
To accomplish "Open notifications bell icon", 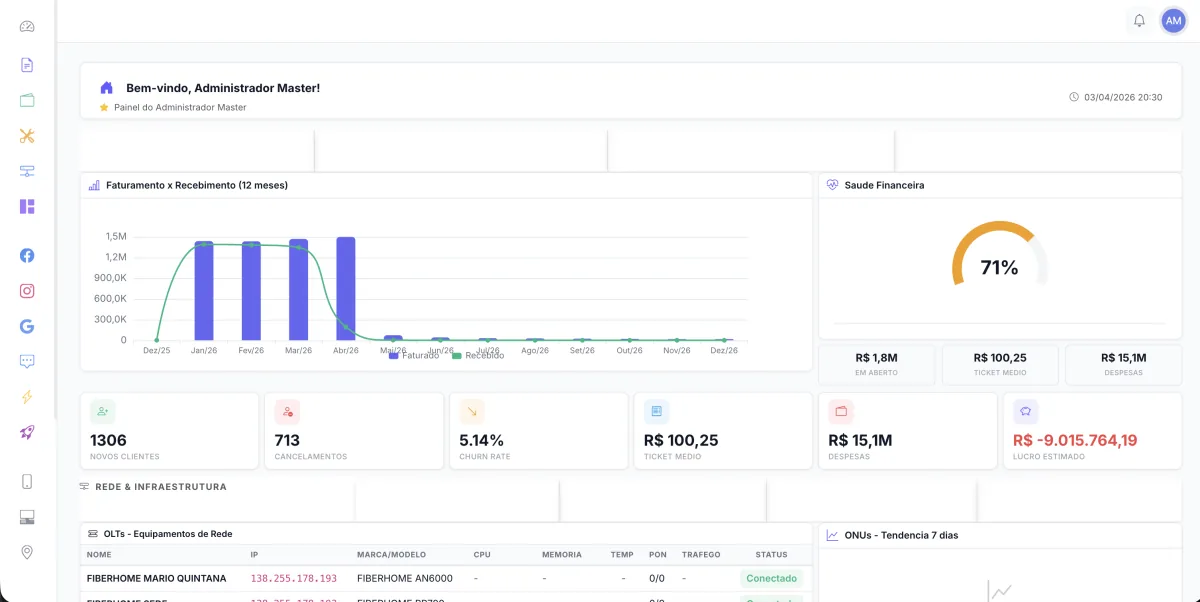I will tap(1139, 20).
